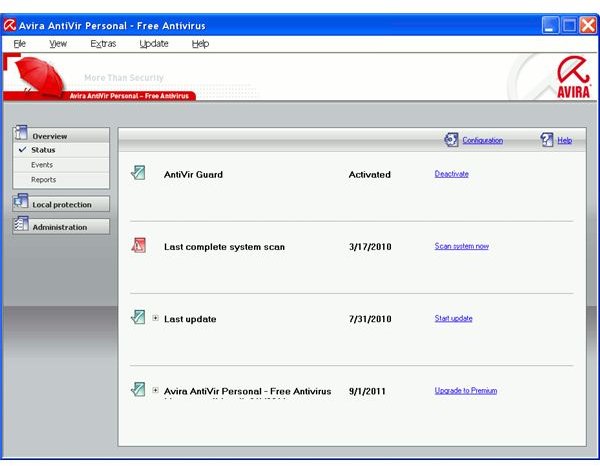Open the Extras menu

[x=103, y=44]
